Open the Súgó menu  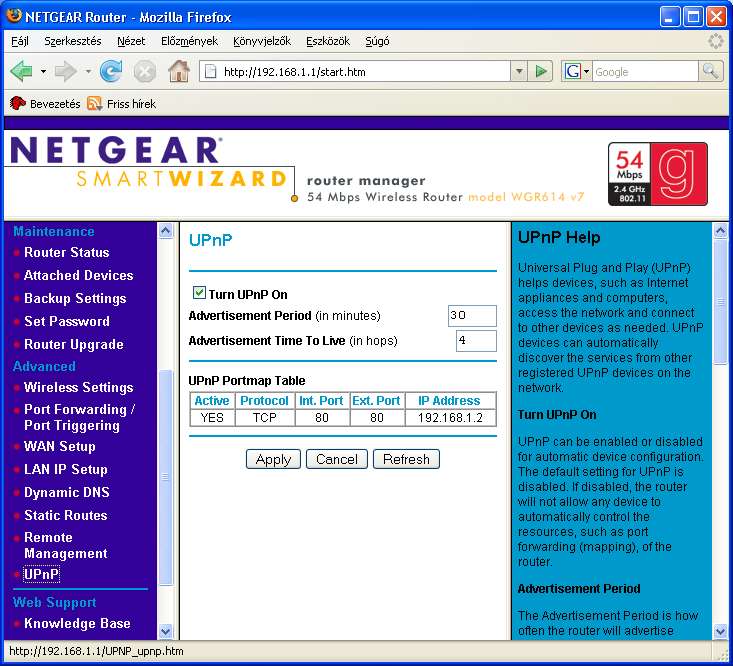(x=377, y=41)
